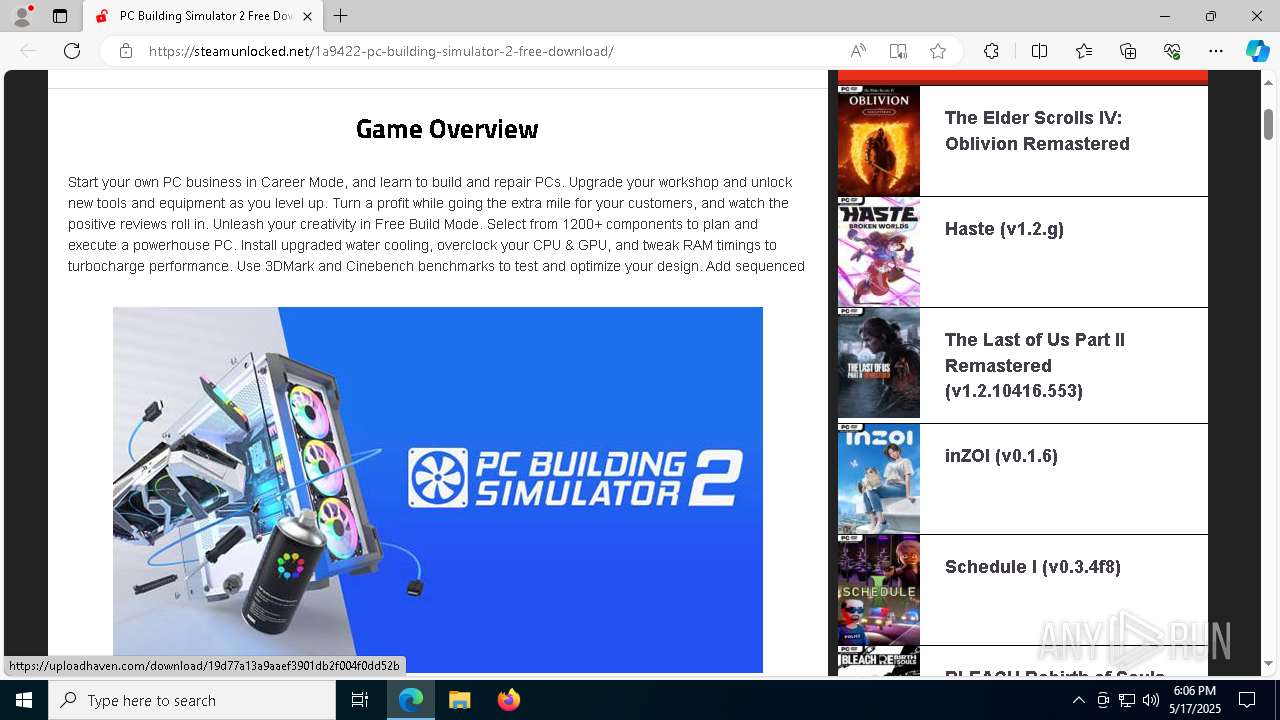Screen dimensions: 1280x720
Task: Launch Firefox from taskbar
Action: 508,700
